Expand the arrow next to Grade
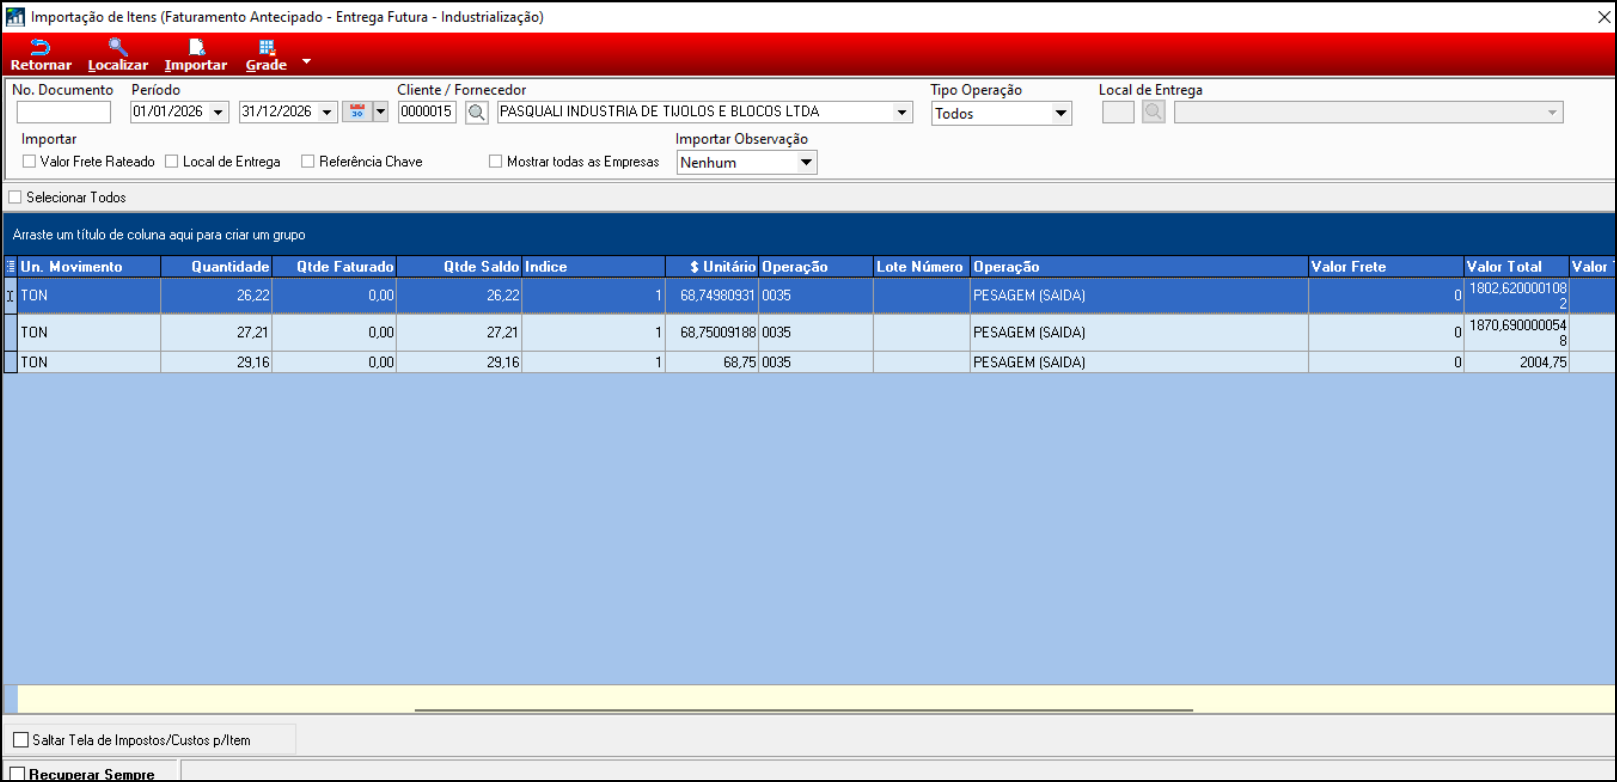The image size is (1617, 782). (x=307, y=61)
